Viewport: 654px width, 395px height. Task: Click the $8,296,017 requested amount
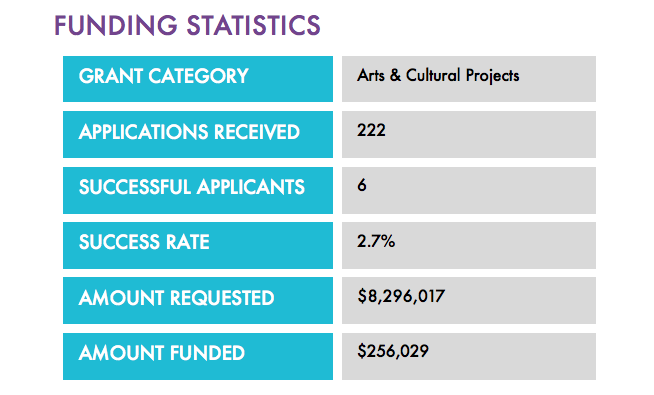(401, 297)
